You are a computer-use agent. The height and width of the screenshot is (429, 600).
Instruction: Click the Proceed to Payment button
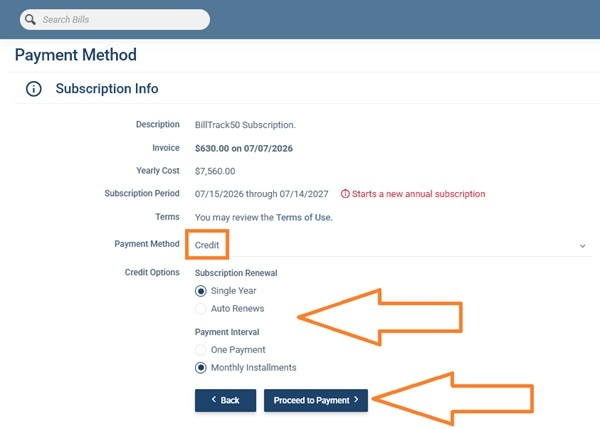click(x=316, y=400)
